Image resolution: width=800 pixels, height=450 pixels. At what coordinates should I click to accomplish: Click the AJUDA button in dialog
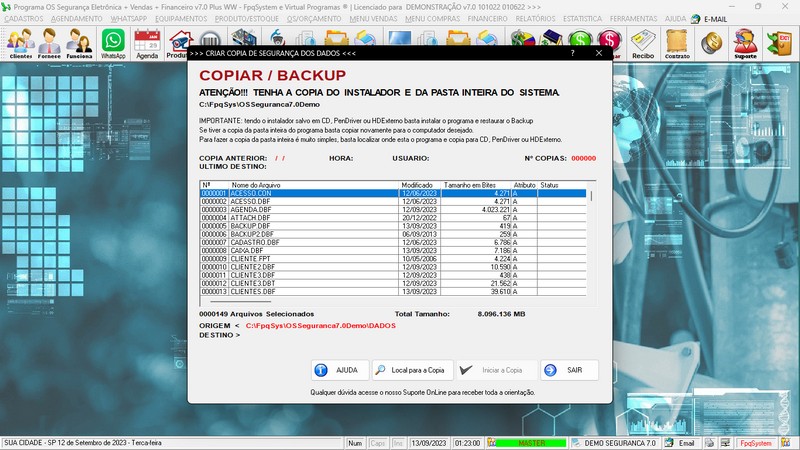pyautogui.click(x=337, y=370)
